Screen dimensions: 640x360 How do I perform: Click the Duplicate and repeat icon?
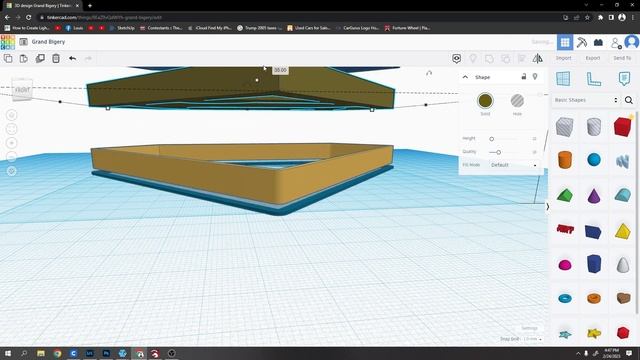[40, 58]
